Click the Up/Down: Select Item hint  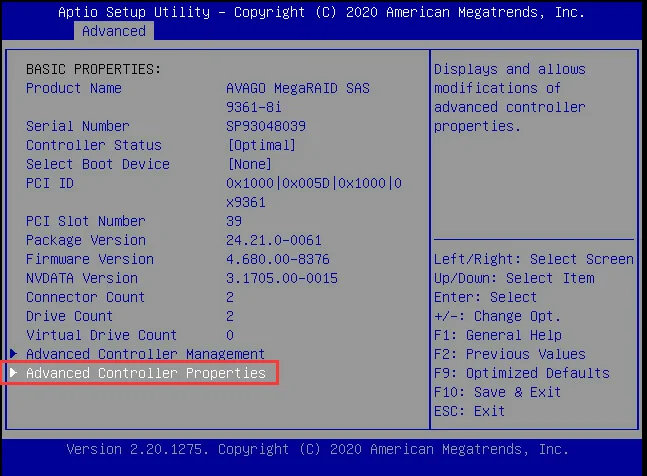pos(514,278)
